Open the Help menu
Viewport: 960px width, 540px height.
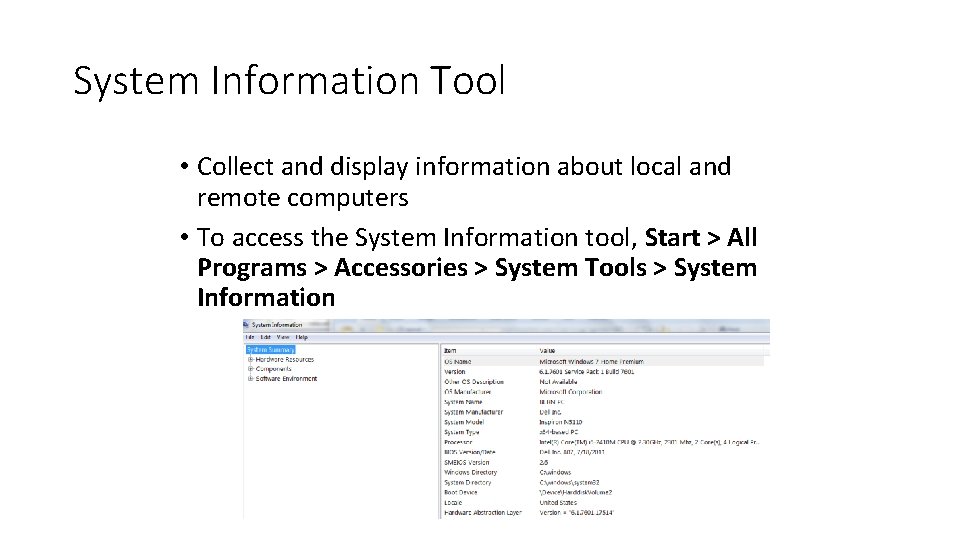point(302,337)
